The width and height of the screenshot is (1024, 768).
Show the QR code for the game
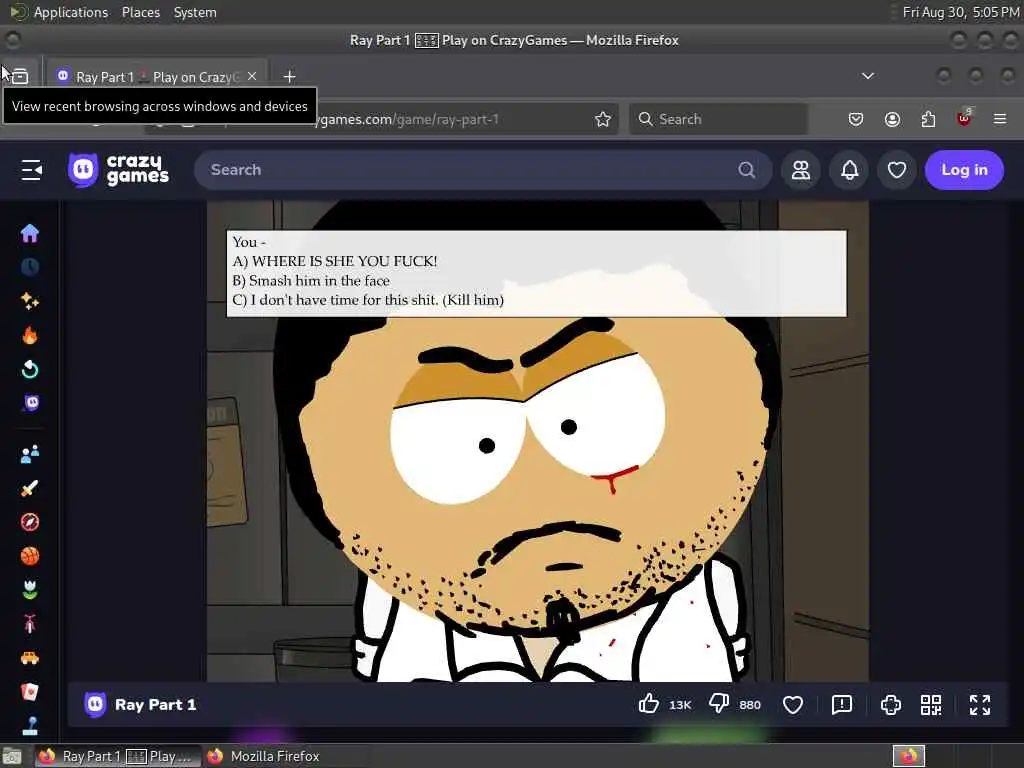click(931, 705)
